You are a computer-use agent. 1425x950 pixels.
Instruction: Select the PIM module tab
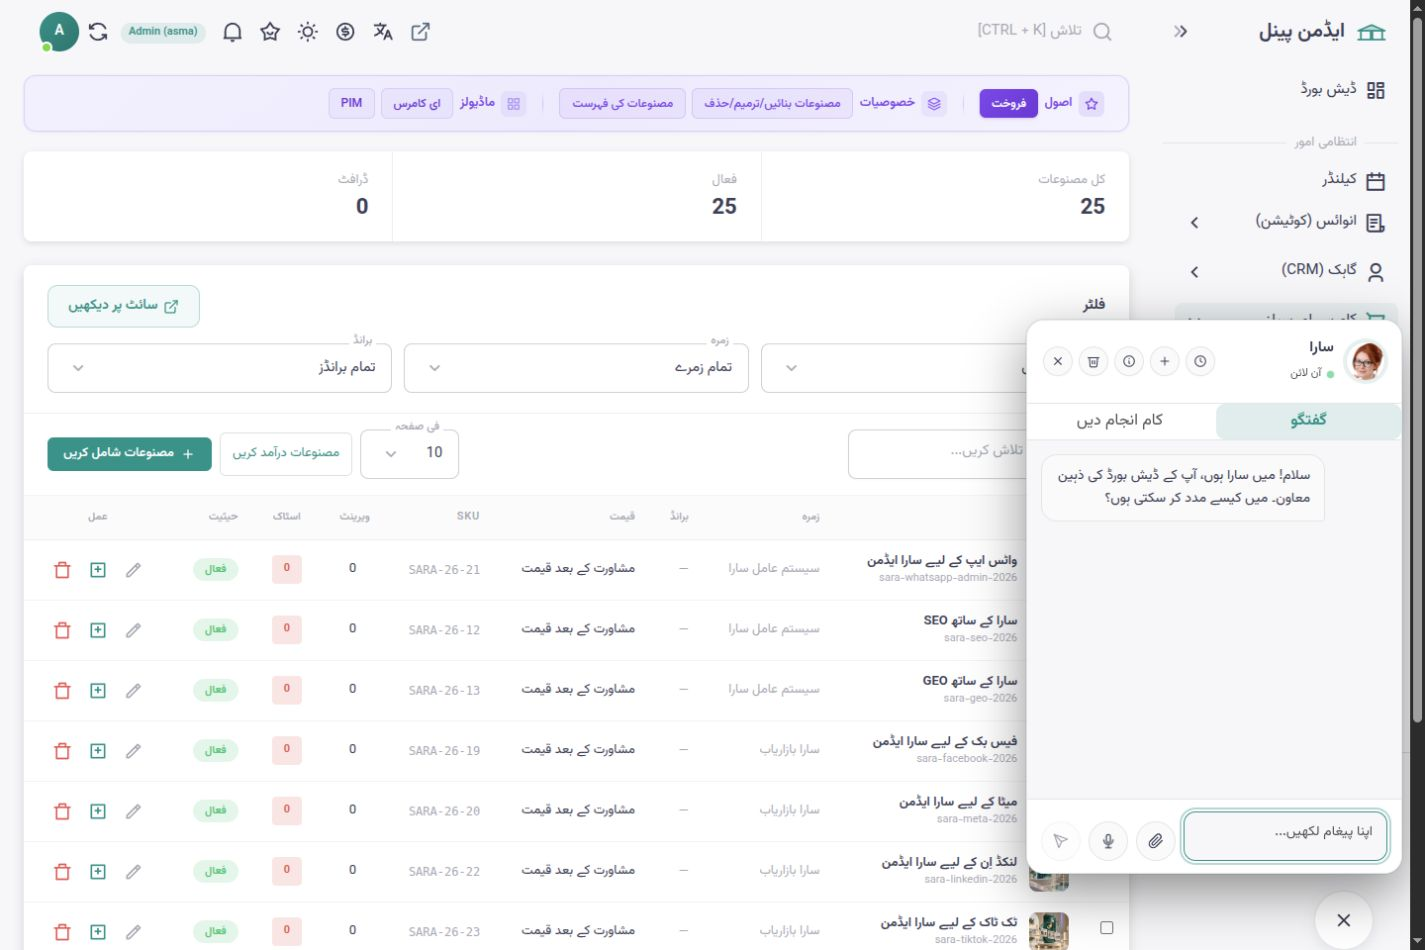pyautogui.click(x=352, y=103)
